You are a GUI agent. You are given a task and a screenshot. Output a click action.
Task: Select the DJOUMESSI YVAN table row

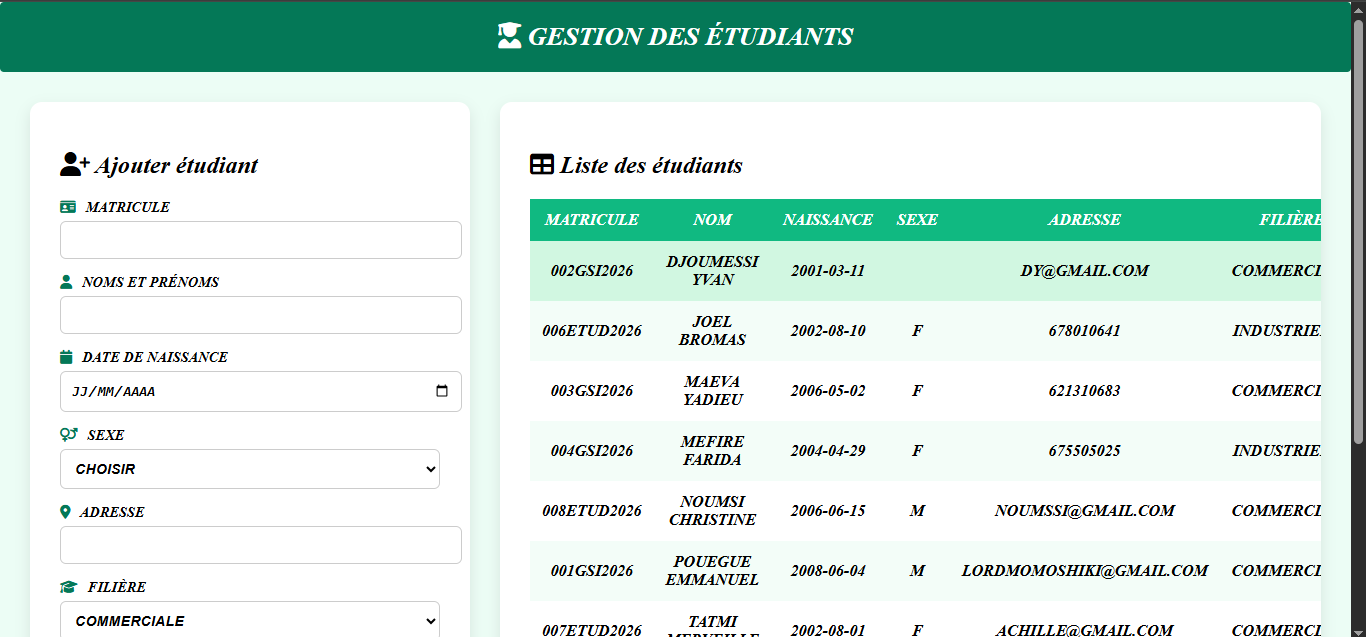(x=925, y=271)
